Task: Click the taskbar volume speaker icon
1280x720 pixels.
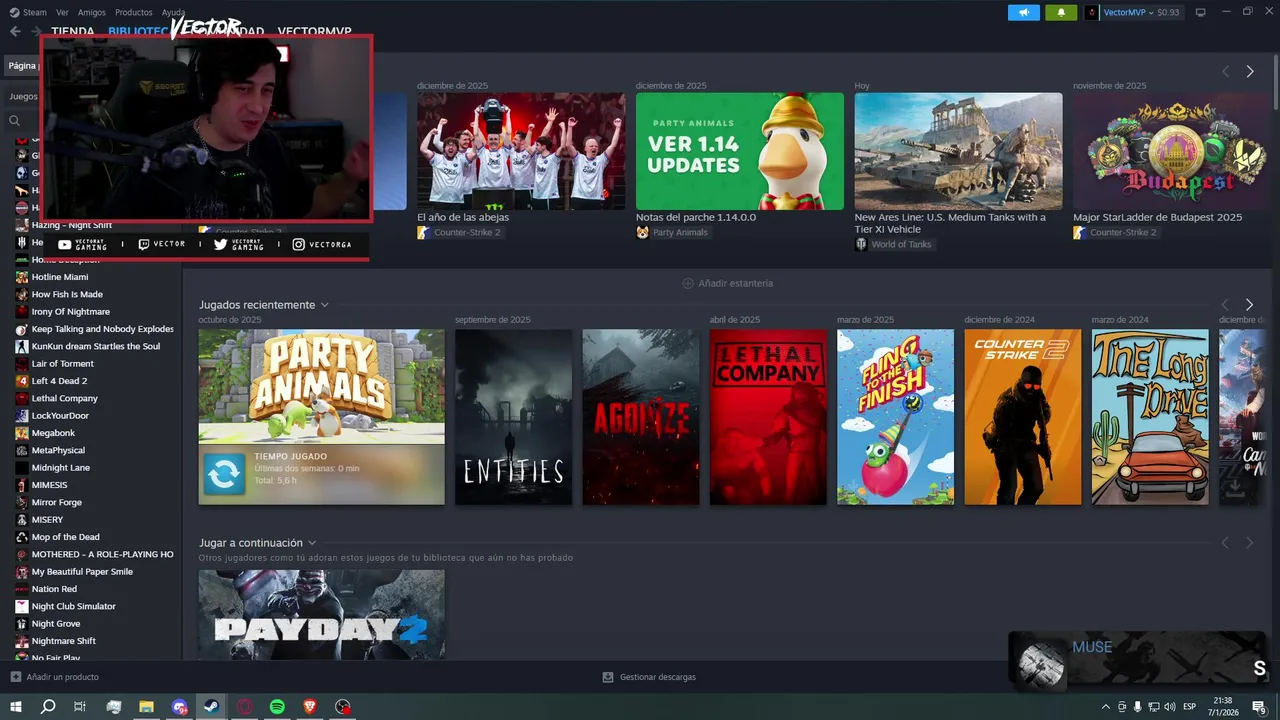Action: [x=1170, y=706]
